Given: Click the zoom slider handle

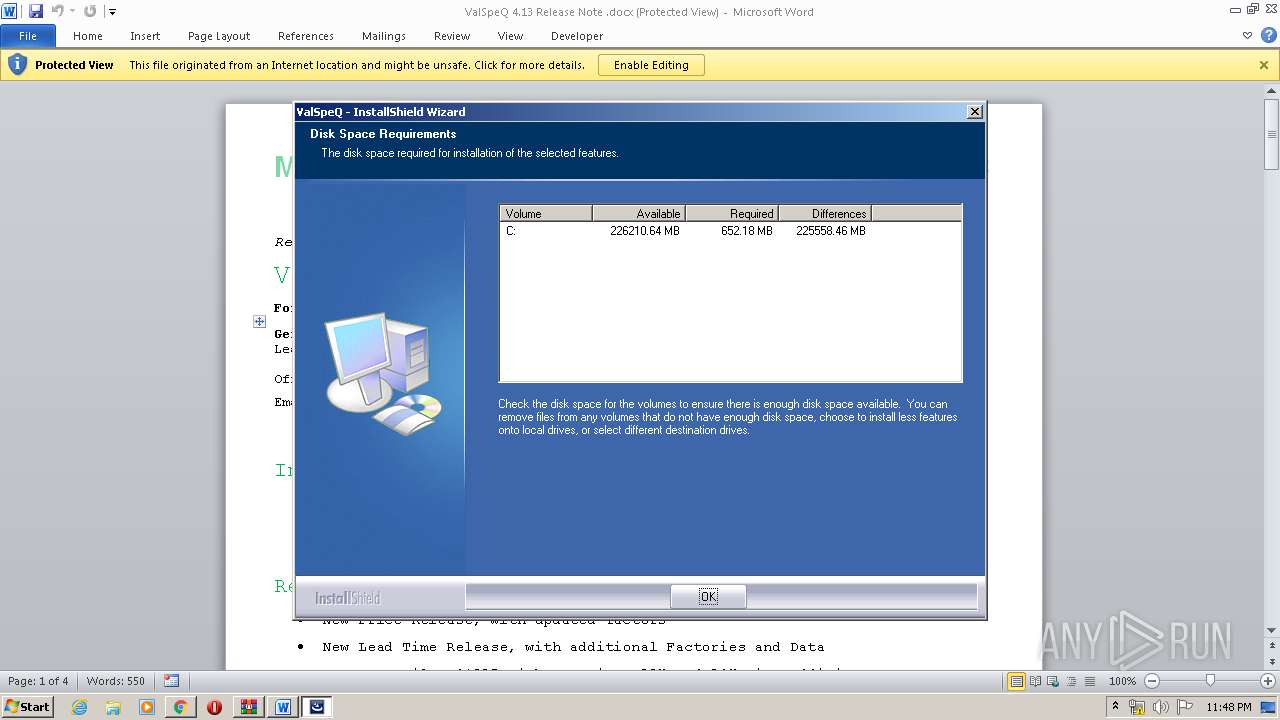Looking at the screenshot, I should [x=1210, y=681].
